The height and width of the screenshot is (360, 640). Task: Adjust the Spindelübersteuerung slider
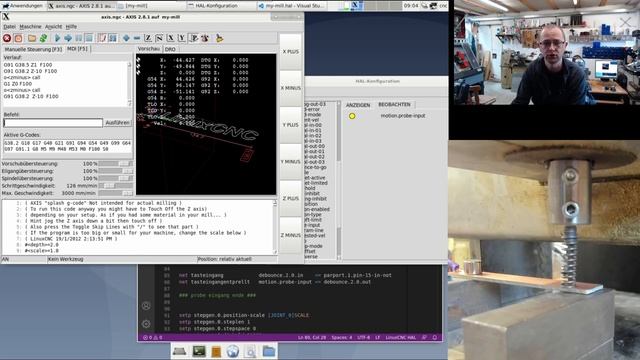(116, 178)
